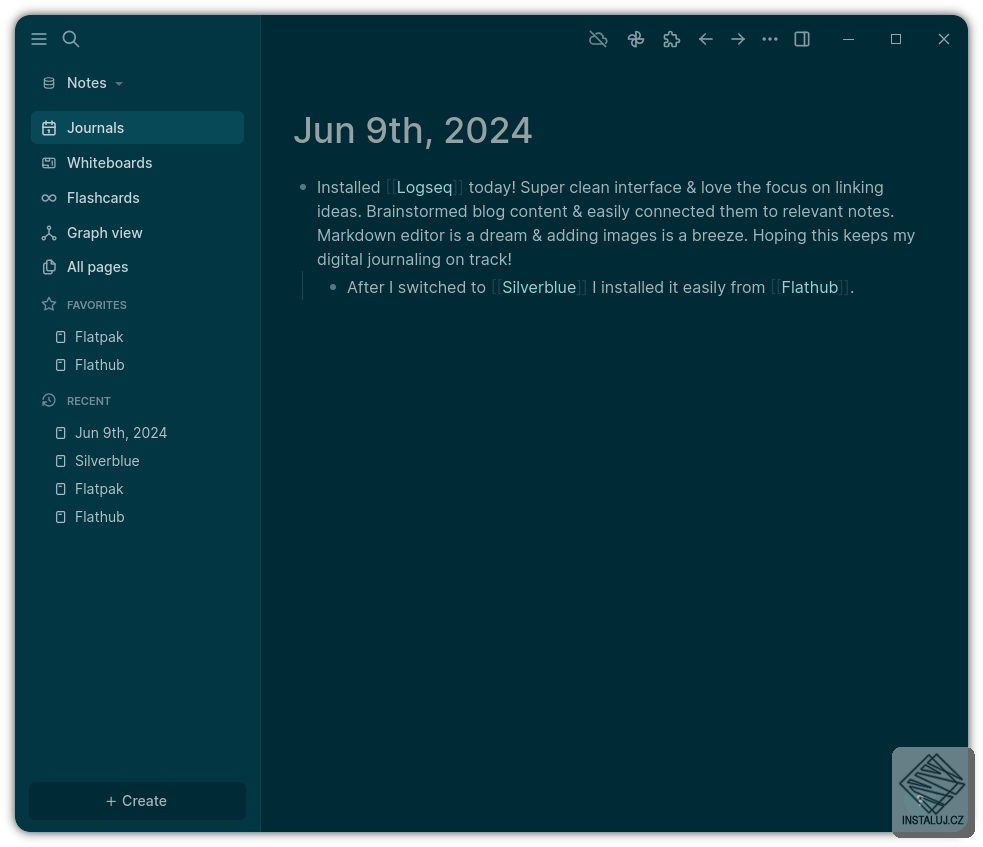
Task: Open All pages in the sidebar
Action: pyautogui.click(x=137, y=267)
